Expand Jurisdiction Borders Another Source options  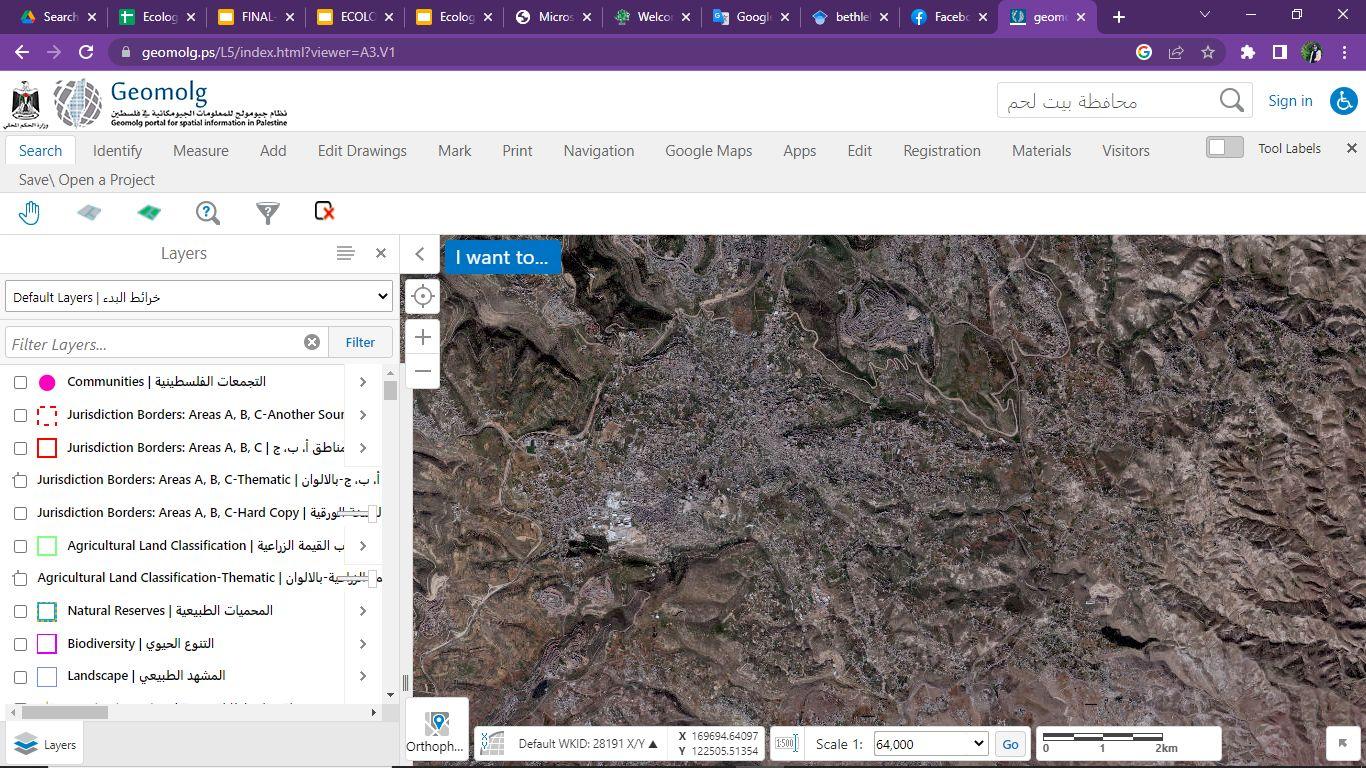[x=363, y=415]
